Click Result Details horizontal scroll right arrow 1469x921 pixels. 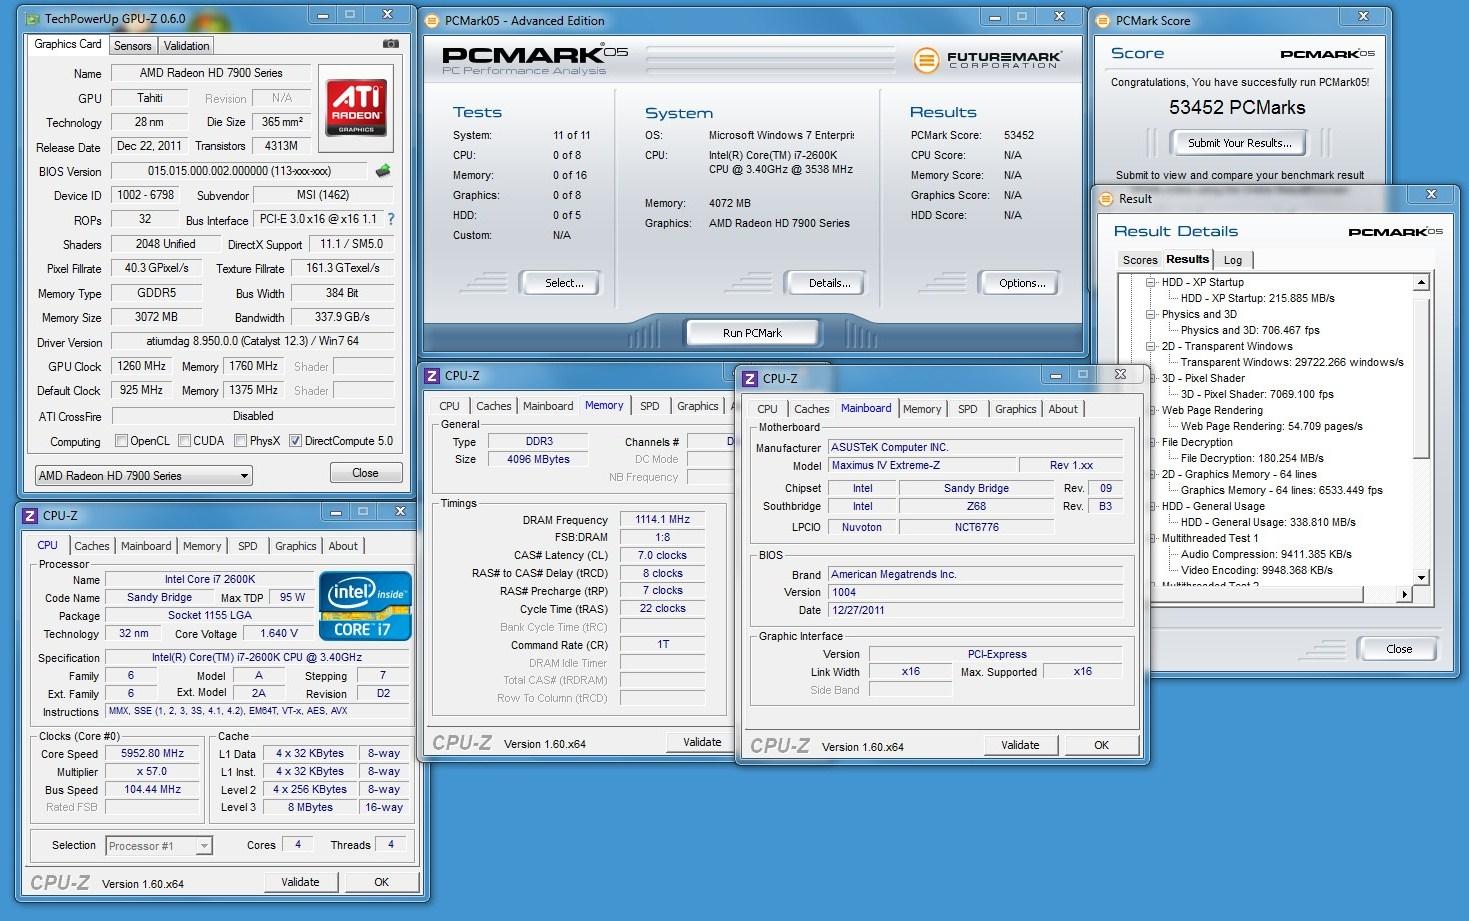(1404, 594)
